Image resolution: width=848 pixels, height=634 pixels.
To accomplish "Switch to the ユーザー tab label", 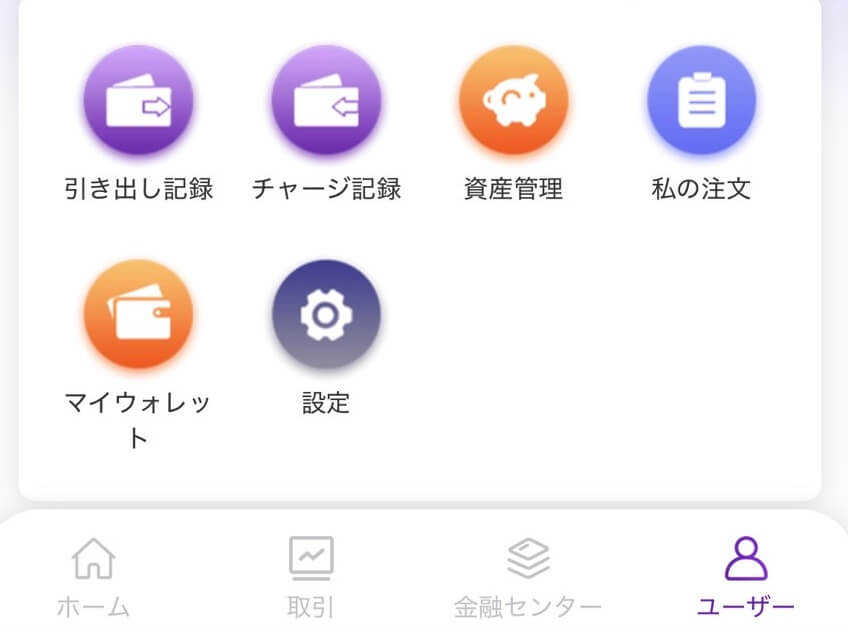I will tap(746, 607).
